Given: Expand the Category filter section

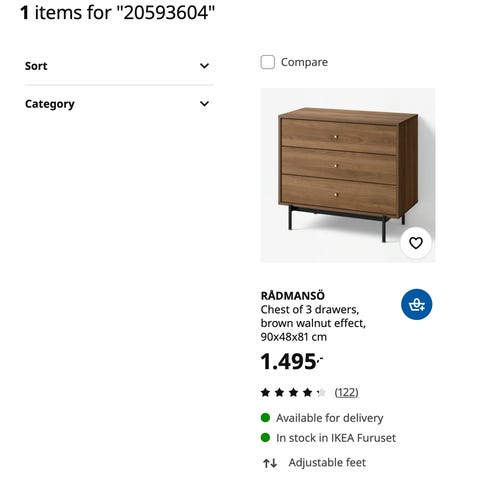Looking at the screenshot, I should point(119,104).
